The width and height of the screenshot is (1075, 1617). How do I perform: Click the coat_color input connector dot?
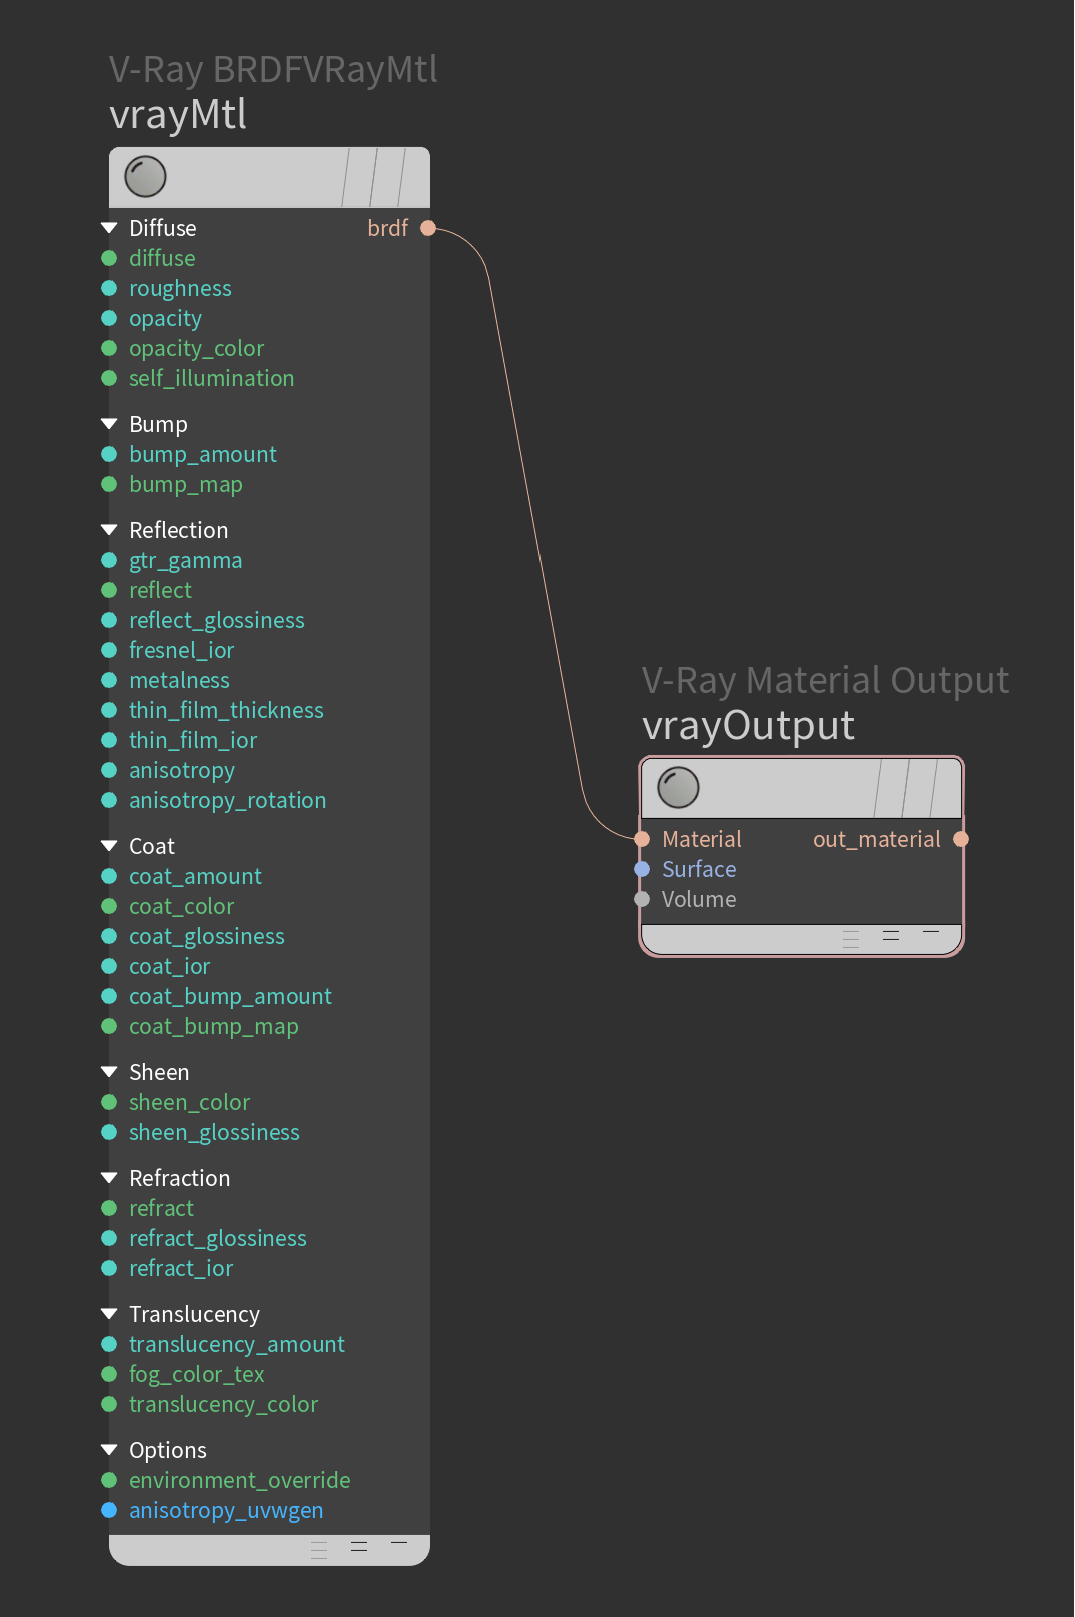pos(109,906)
